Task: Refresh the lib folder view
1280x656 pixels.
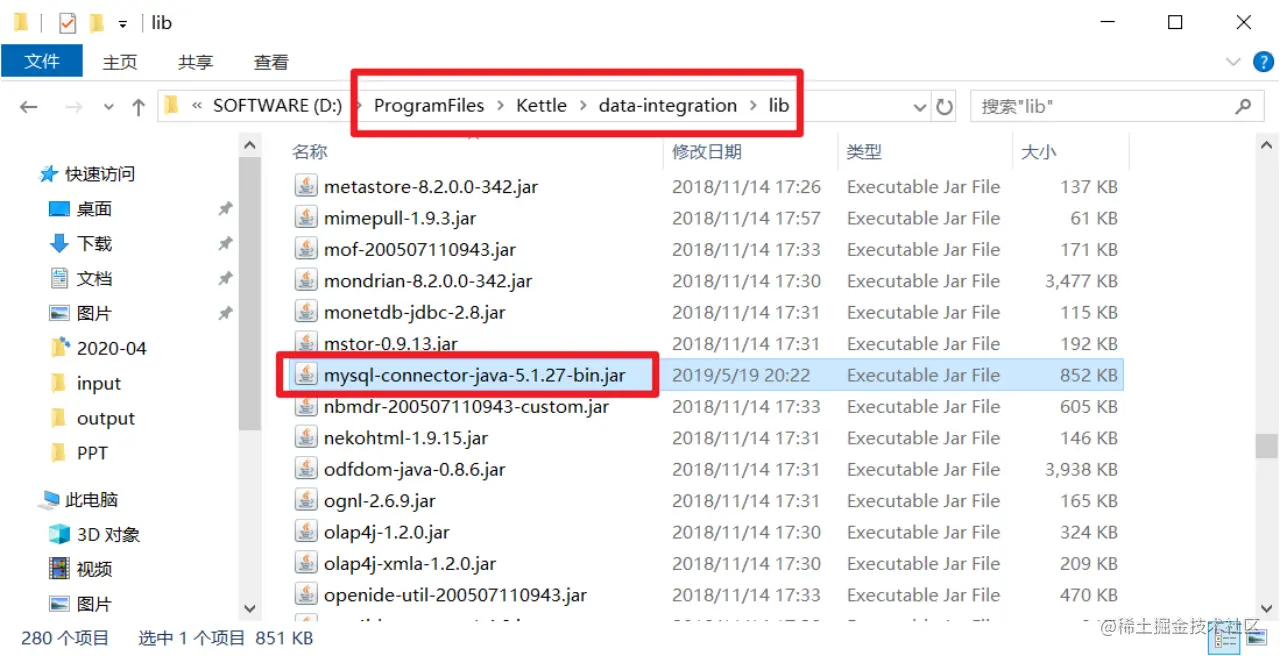Action: pos(944,107)
